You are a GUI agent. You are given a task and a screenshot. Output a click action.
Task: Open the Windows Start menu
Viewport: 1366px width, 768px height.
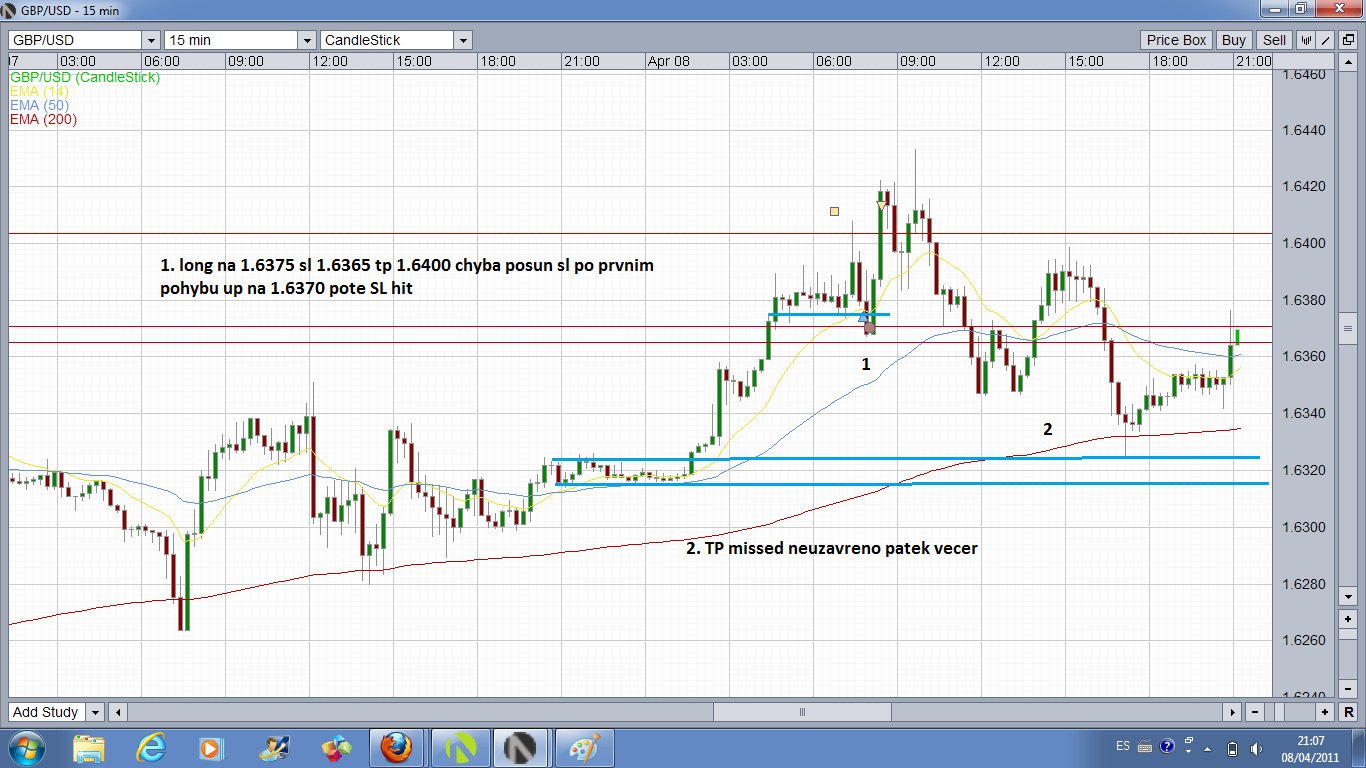point(25,747)
